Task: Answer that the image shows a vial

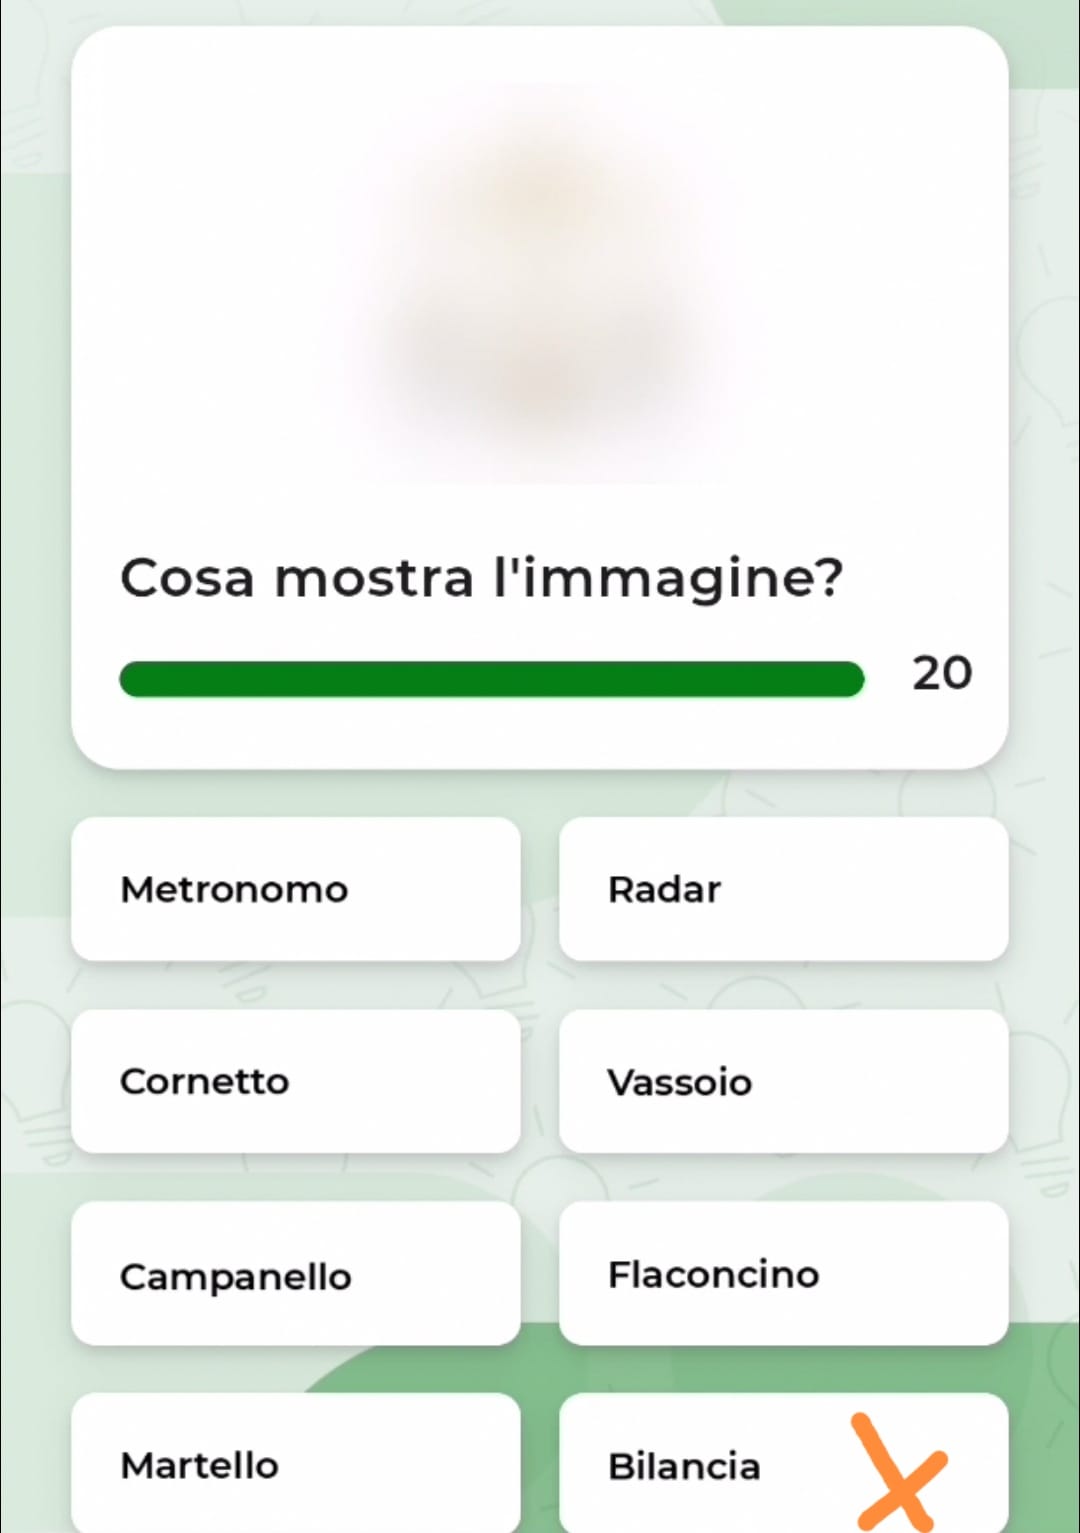Action: [783, 1274]
